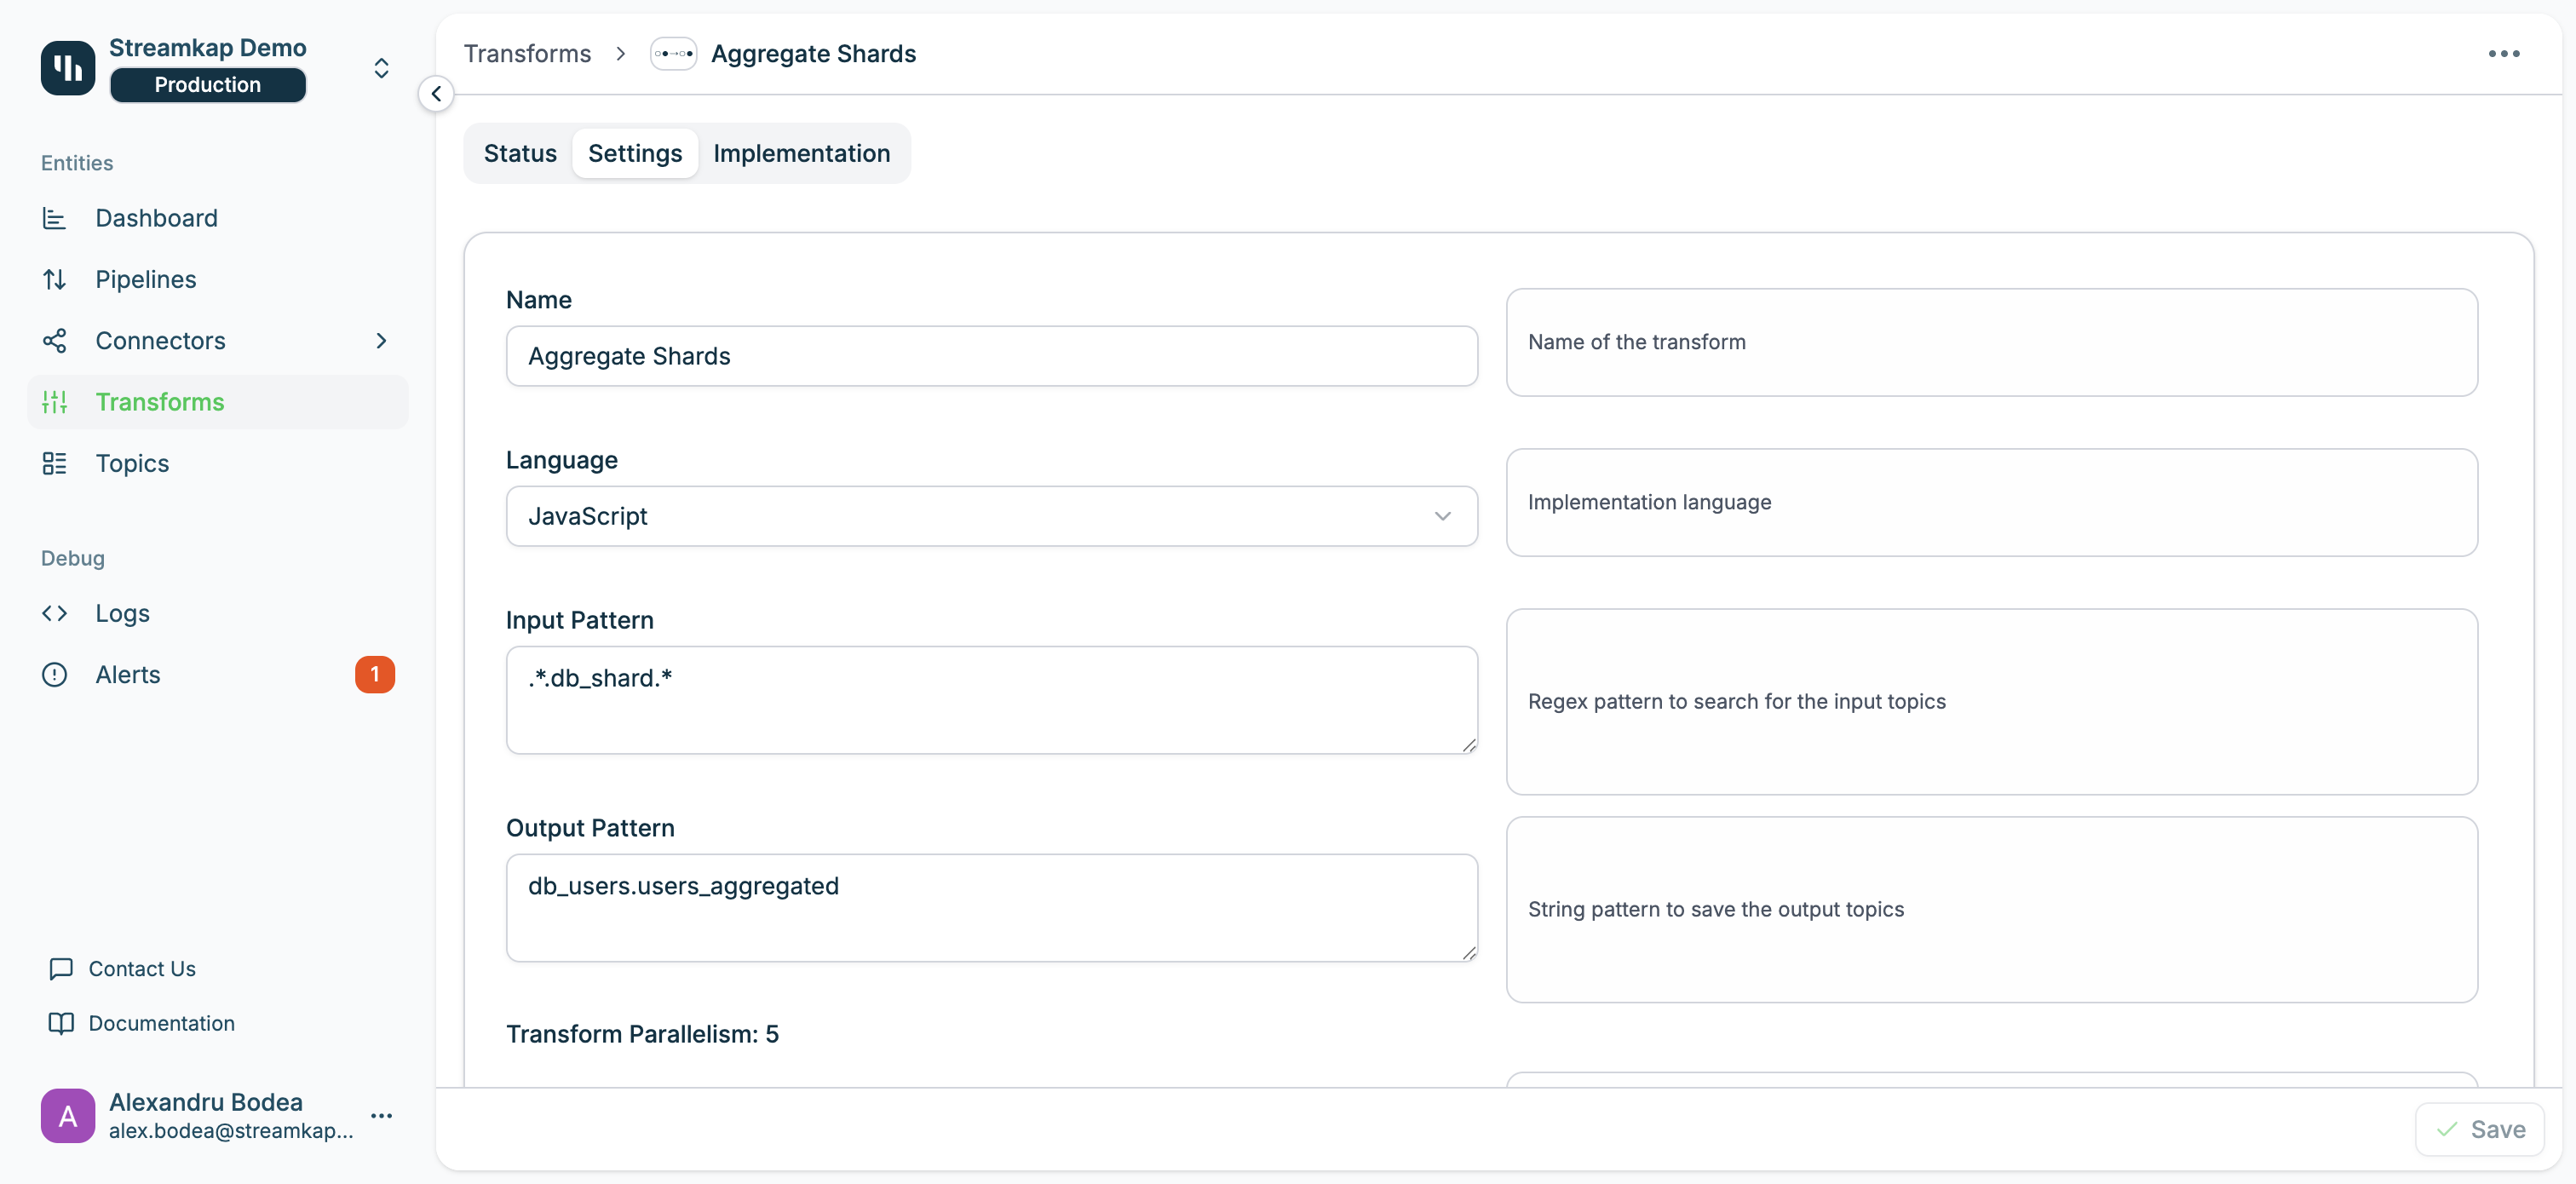2576x1184 pixels.
Task: Open the Documentation link
Action: (x=161, y=1023)
